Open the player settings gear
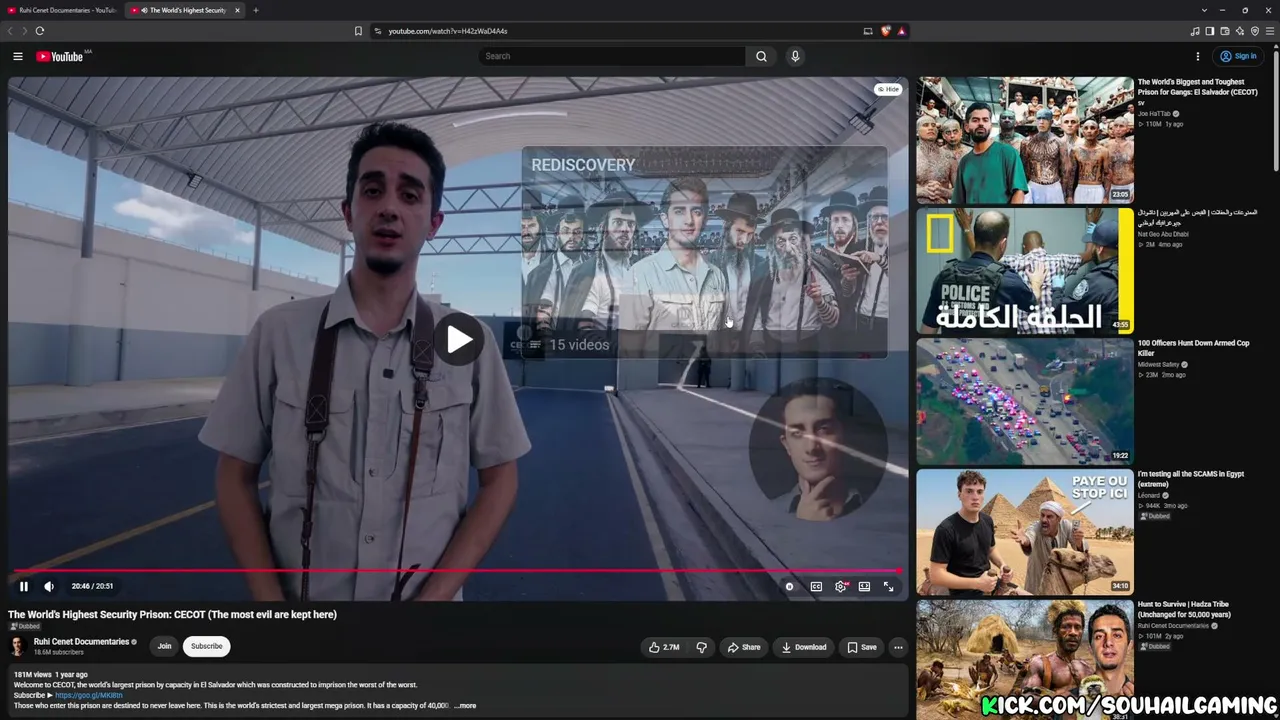The width and height of the screenshot is (1280, 720). pyautogui.click(x=841, y=587)
